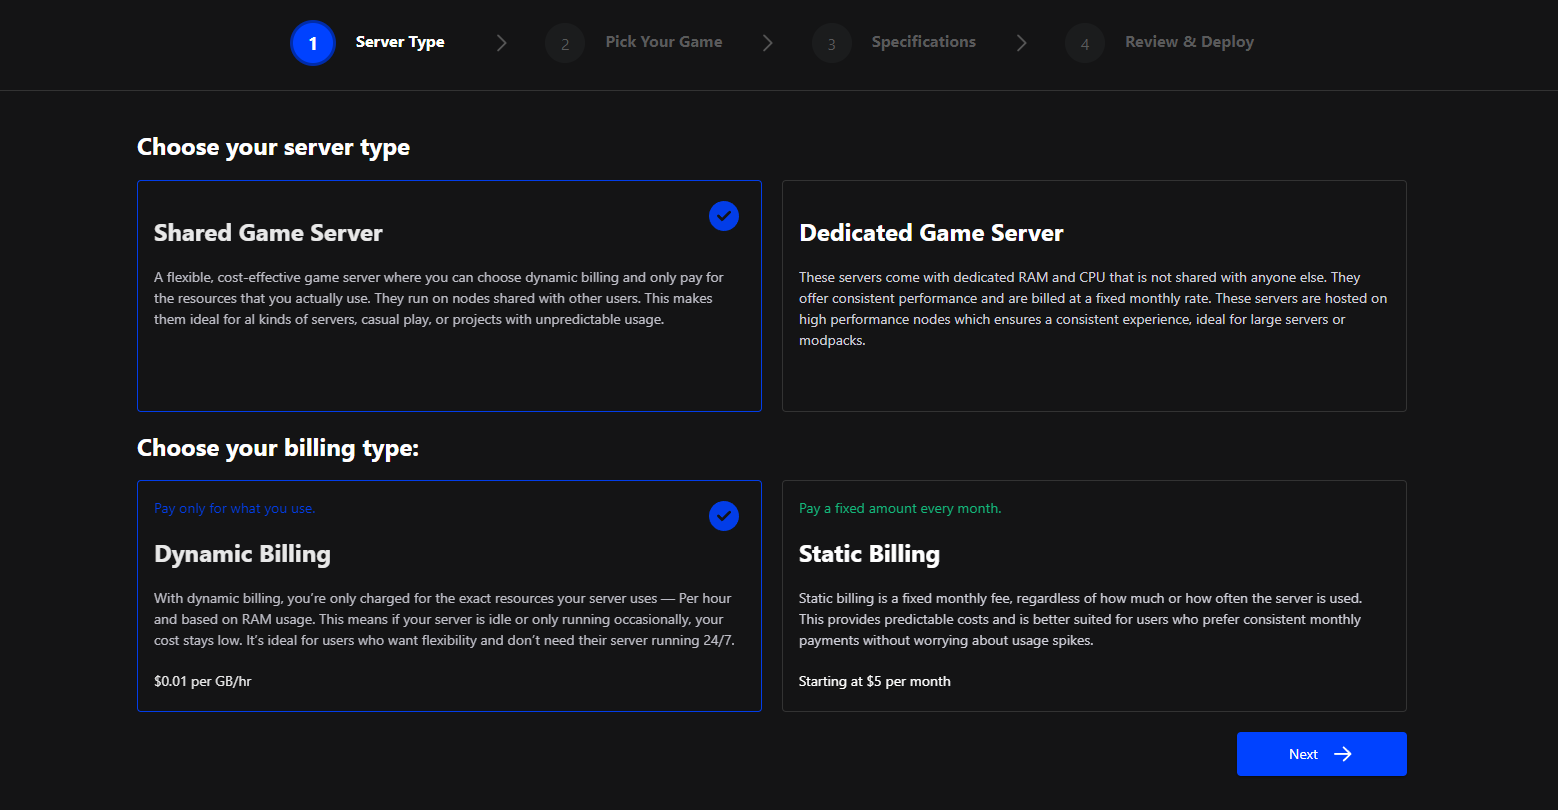The height and width of the screenshot is (810, 1558).
Task: Open the Review & Deploy step
Action: point(1189,42)
